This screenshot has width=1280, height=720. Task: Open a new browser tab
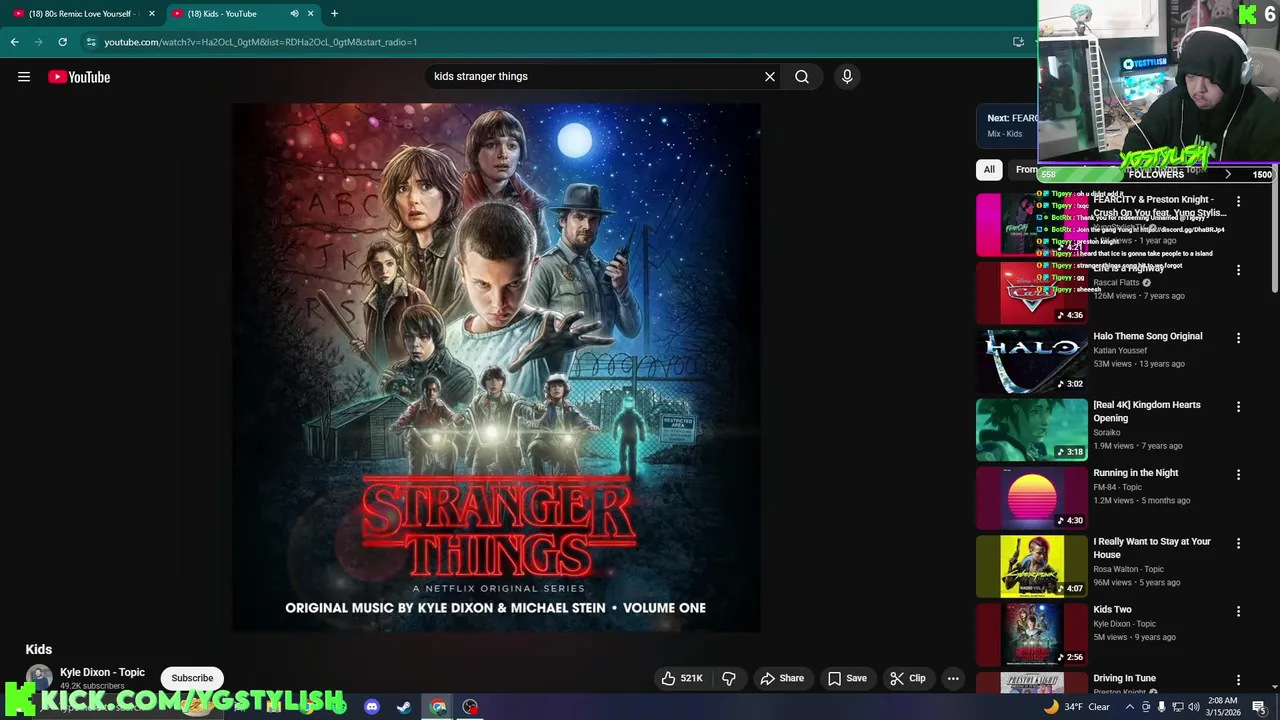click(x=334, y=14)
